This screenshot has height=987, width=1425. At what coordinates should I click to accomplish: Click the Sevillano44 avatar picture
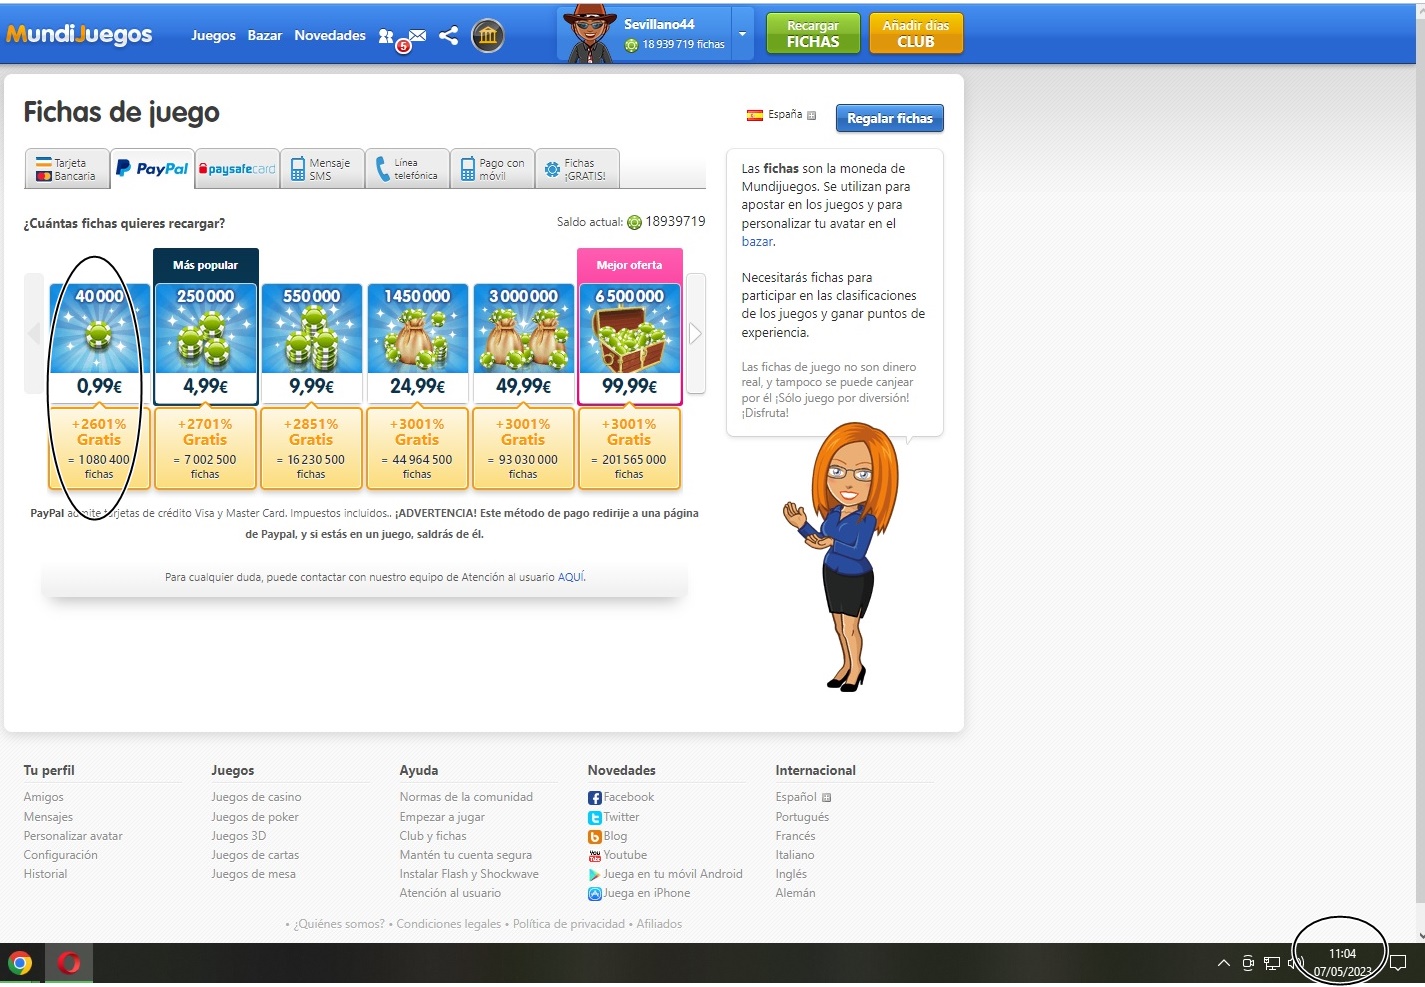click(589, 35)
